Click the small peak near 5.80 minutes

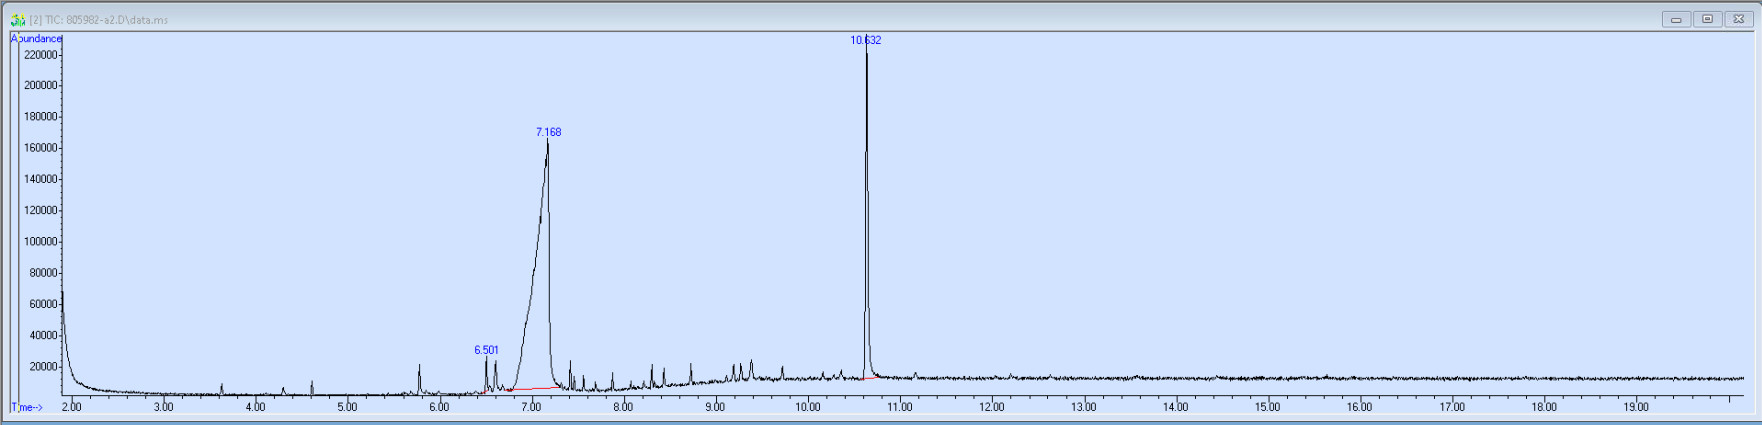(419, 379)
